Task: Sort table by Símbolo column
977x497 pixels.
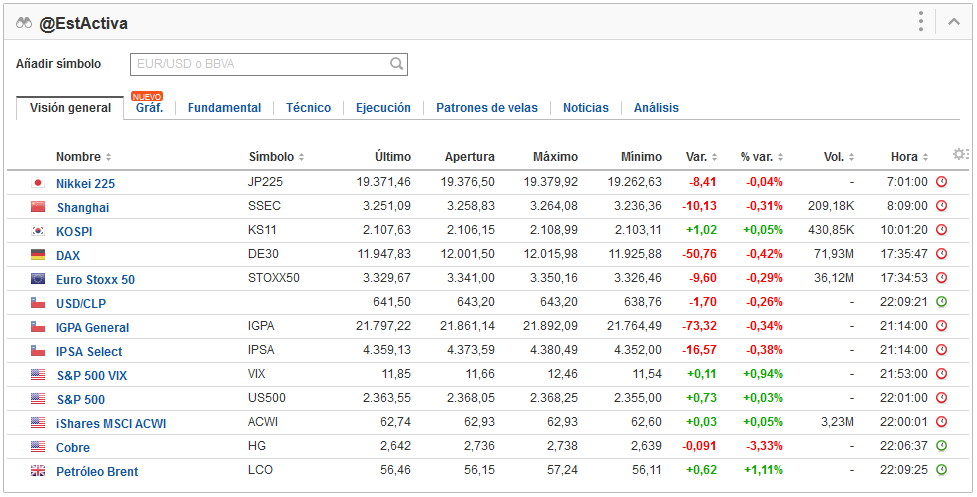Action: tap(277, 157)
